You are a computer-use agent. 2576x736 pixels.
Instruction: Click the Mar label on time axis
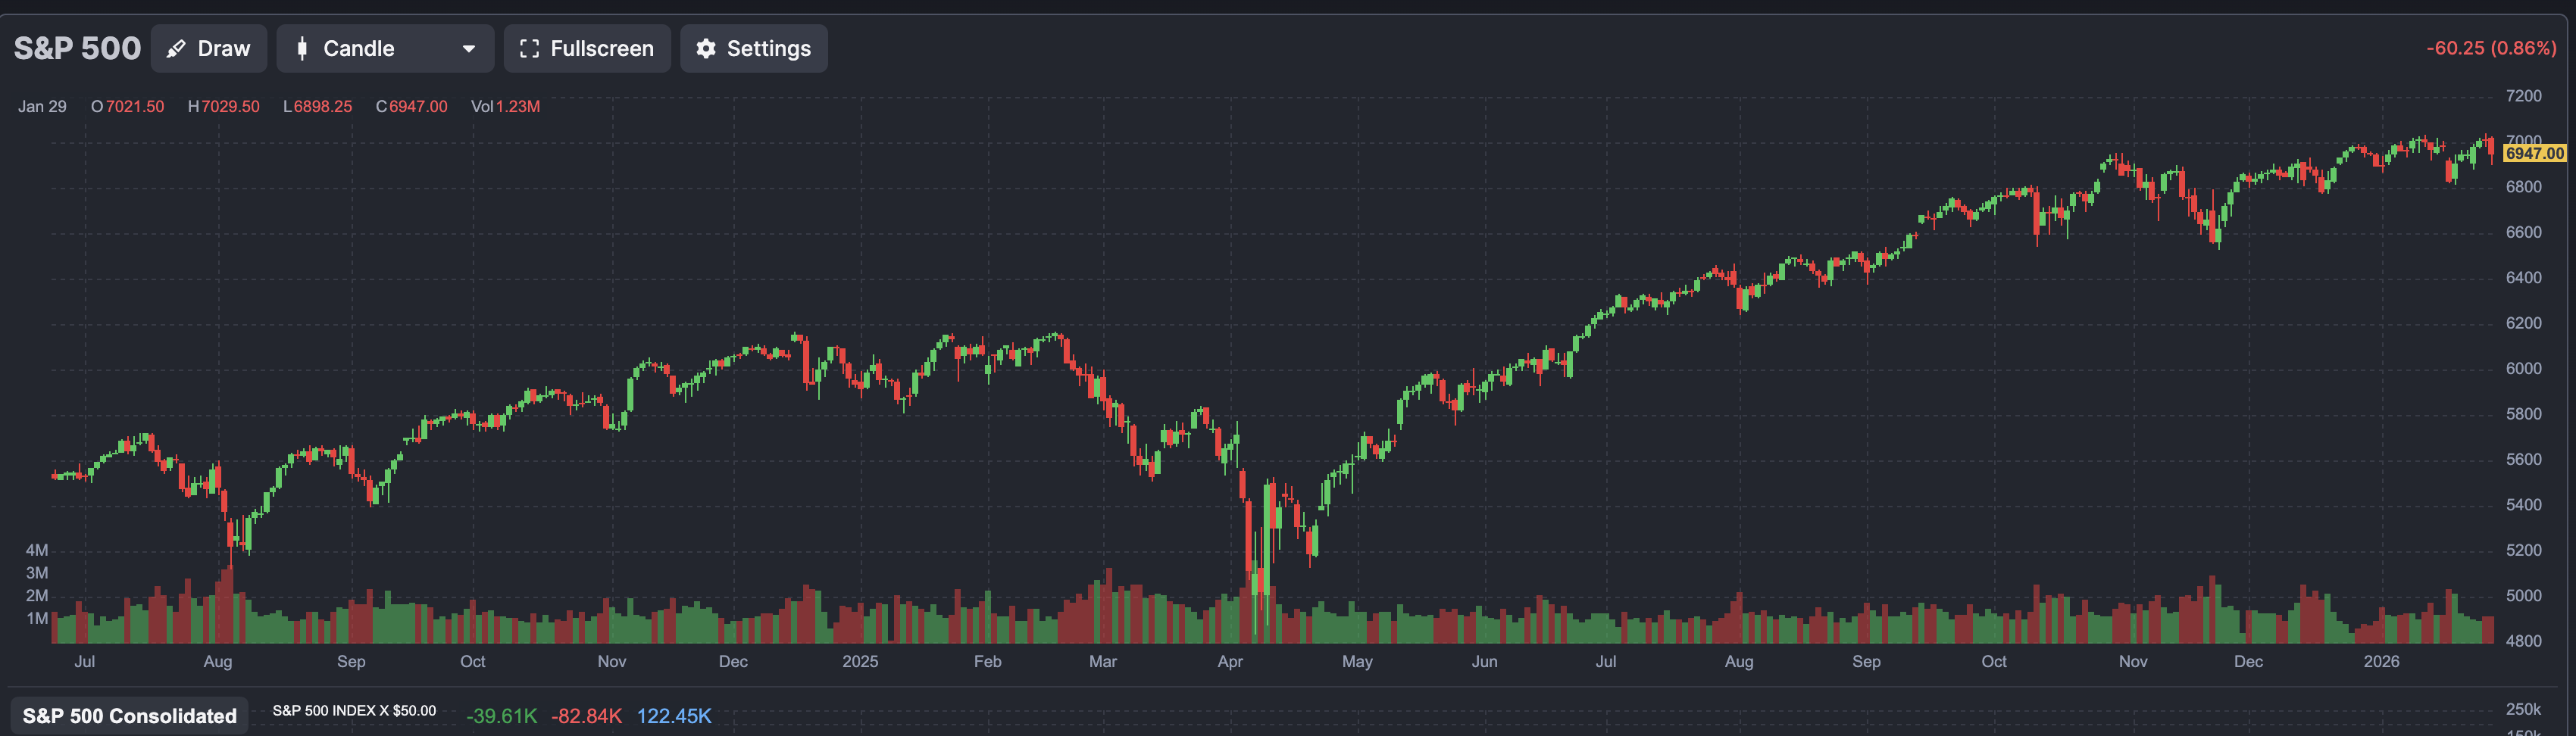click(1103, 661)
